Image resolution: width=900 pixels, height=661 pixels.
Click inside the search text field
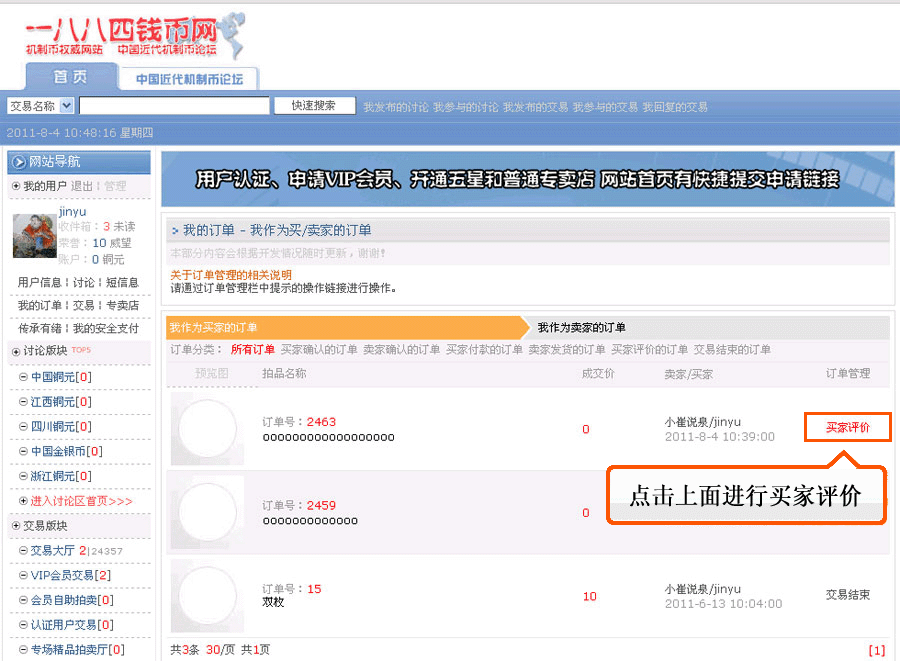pos(174,106)
